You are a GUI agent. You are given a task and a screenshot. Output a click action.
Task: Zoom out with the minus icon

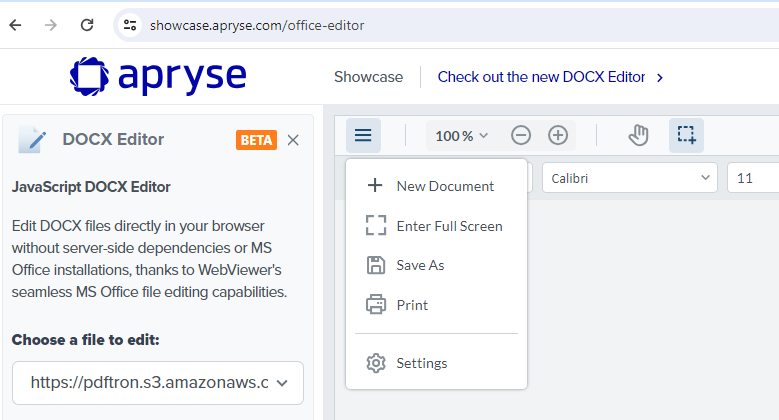521,135
